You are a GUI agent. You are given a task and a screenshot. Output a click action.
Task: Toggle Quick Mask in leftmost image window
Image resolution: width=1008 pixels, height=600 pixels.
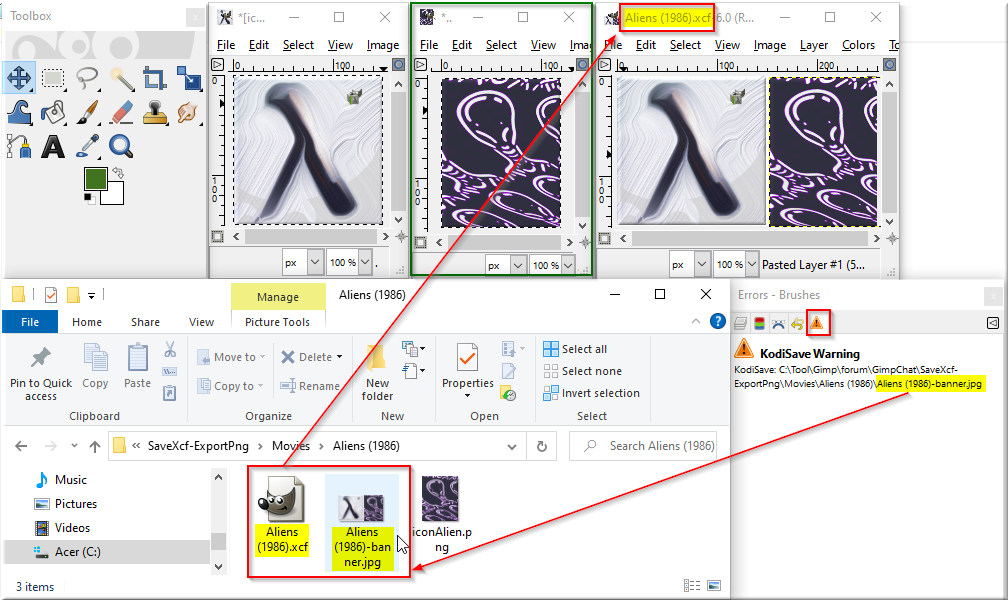(217, 237)
